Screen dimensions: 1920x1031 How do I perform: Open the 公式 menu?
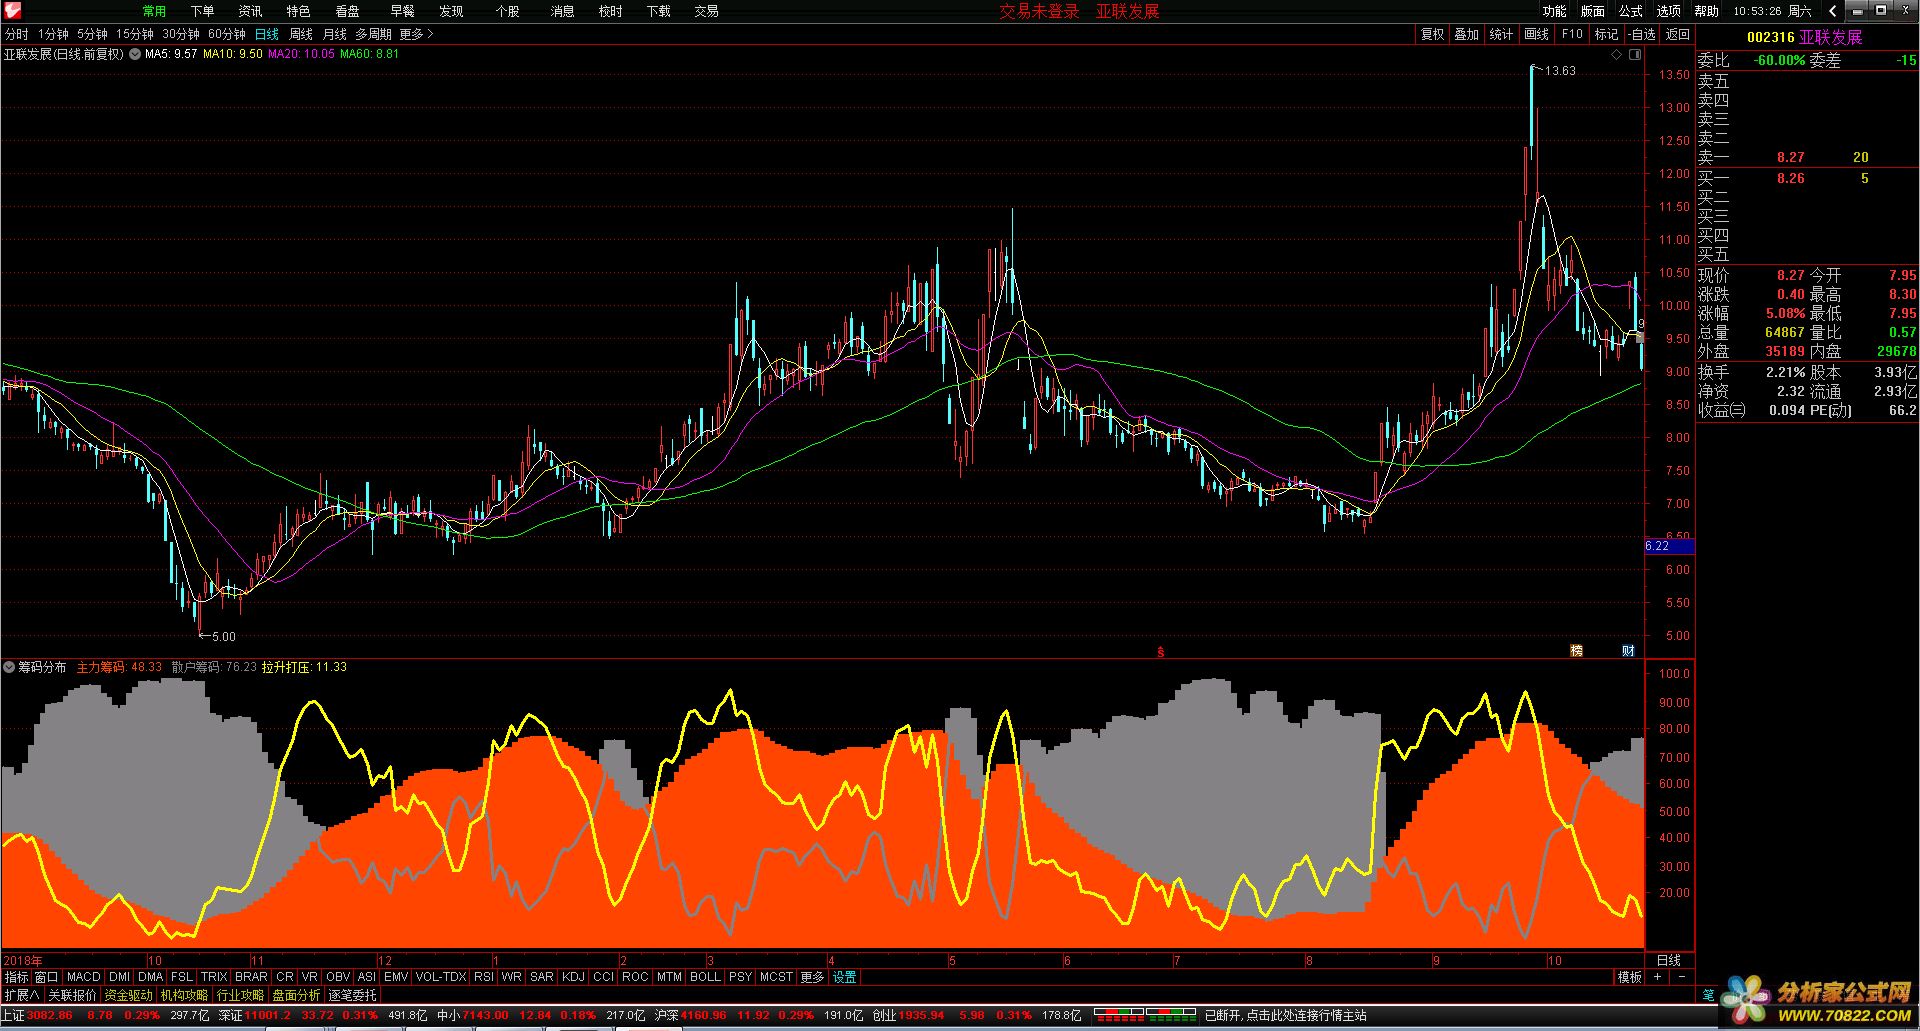point(1630,11)
